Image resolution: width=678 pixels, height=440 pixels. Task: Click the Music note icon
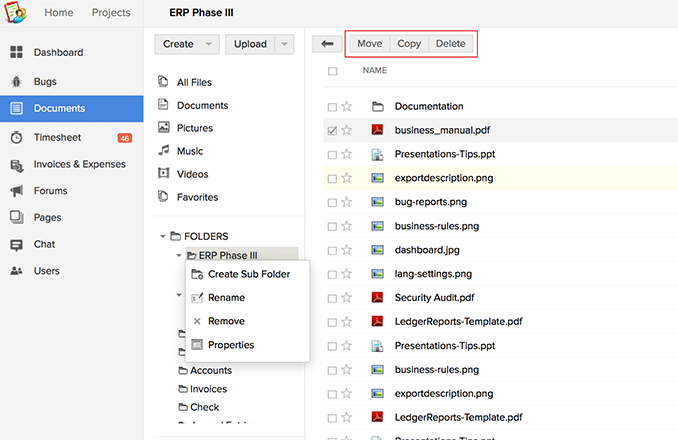pos(164,151)
